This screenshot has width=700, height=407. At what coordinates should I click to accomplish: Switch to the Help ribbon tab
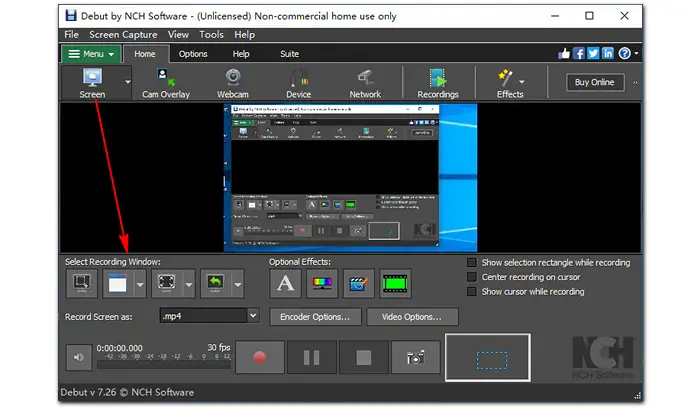click(241, 54)
